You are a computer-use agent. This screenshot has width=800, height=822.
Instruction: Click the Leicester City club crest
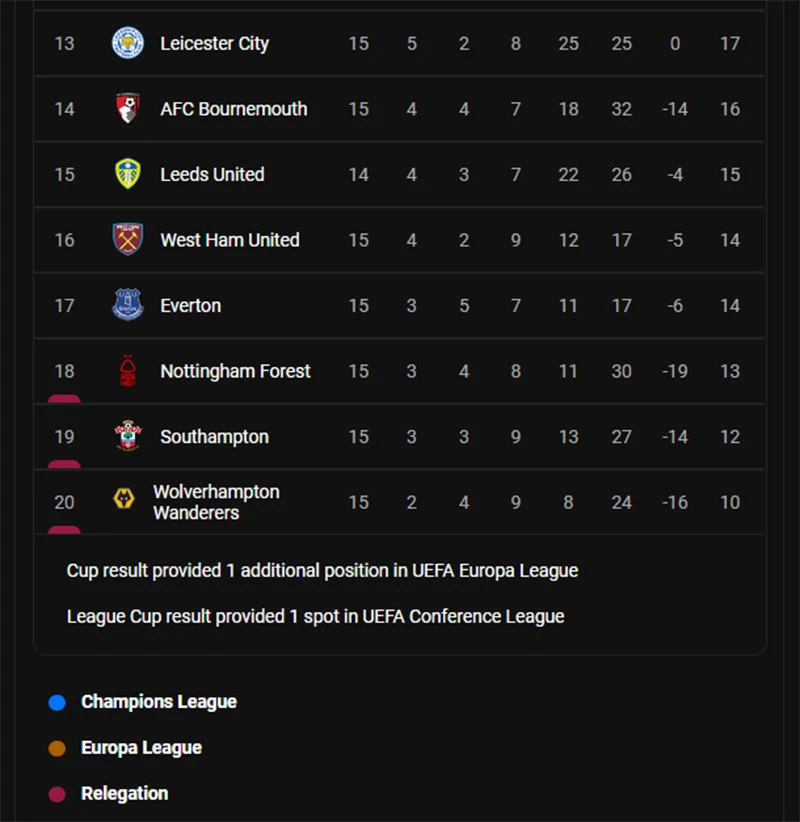(x=127, y=43)
